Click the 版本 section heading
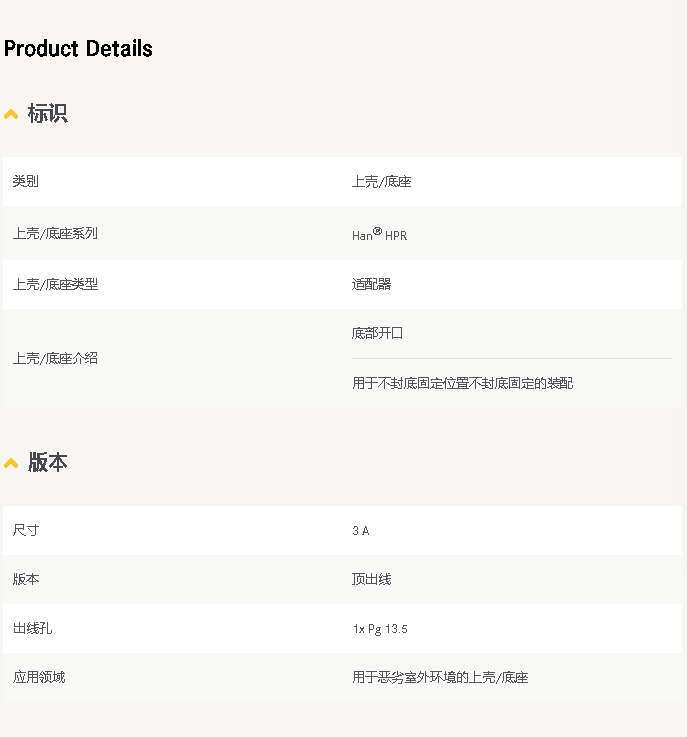 47,462
